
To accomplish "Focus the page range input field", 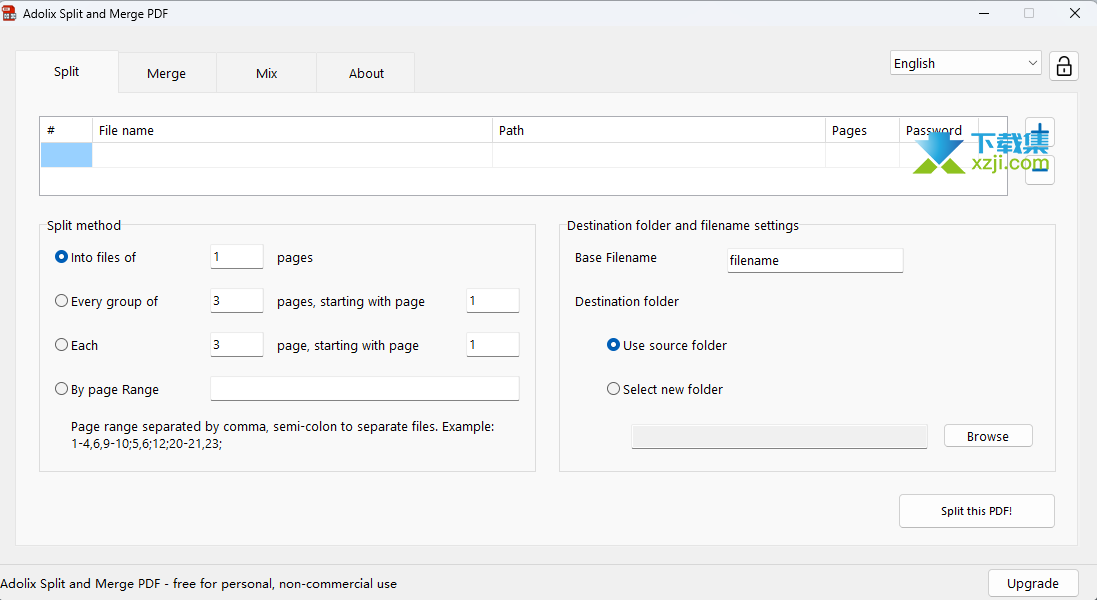I will coord(364,389).
